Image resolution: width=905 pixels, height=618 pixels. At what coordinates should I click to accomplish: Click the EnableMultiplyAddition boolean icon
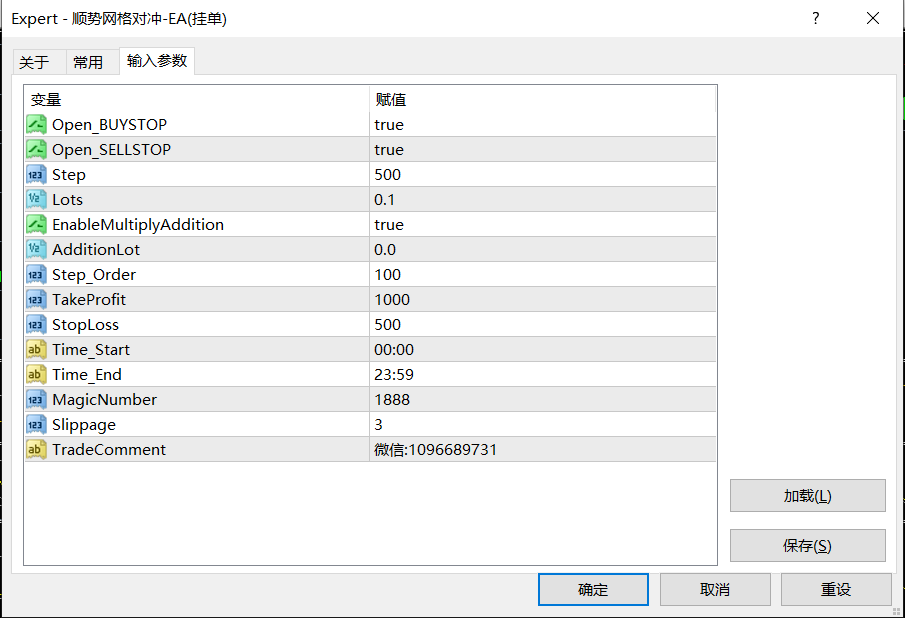(36, 225)
